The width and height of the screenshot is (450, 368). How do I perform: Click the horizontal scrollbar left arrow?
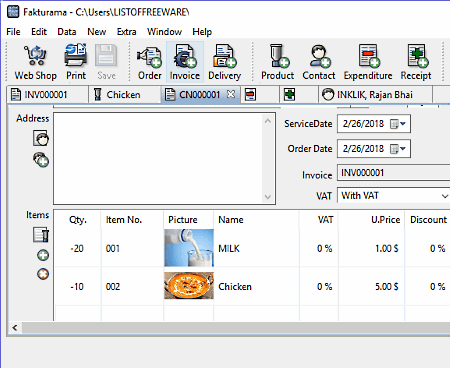point(15,328)
